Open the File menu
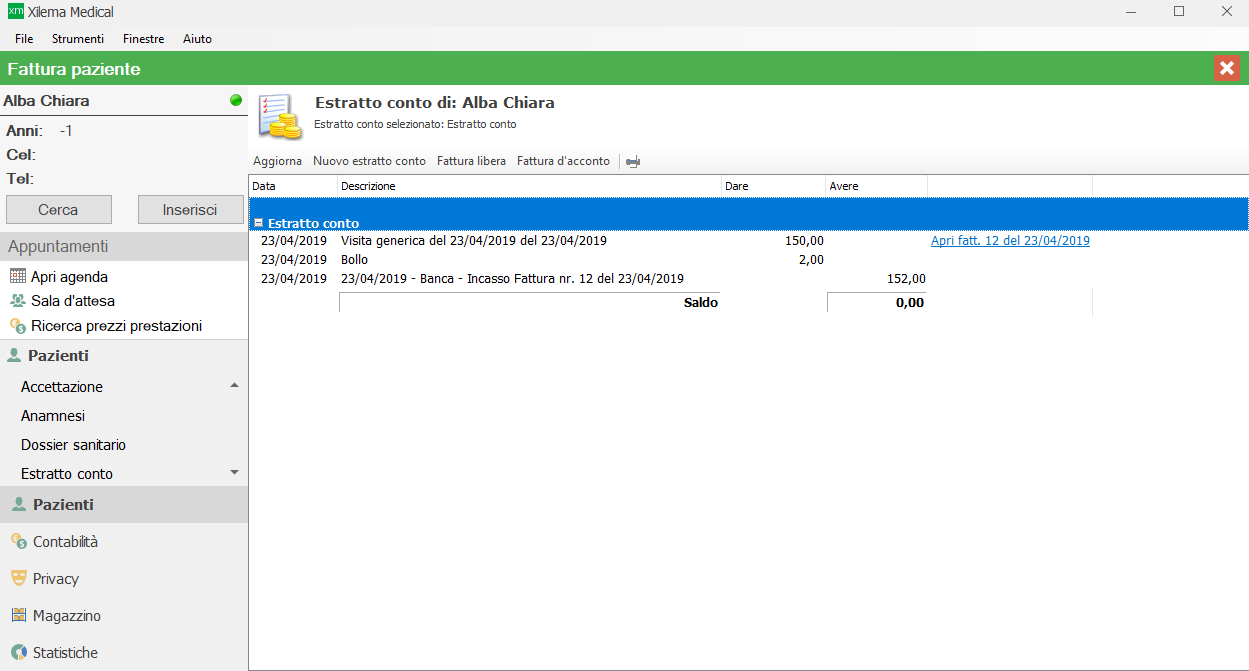 [24, 39]
